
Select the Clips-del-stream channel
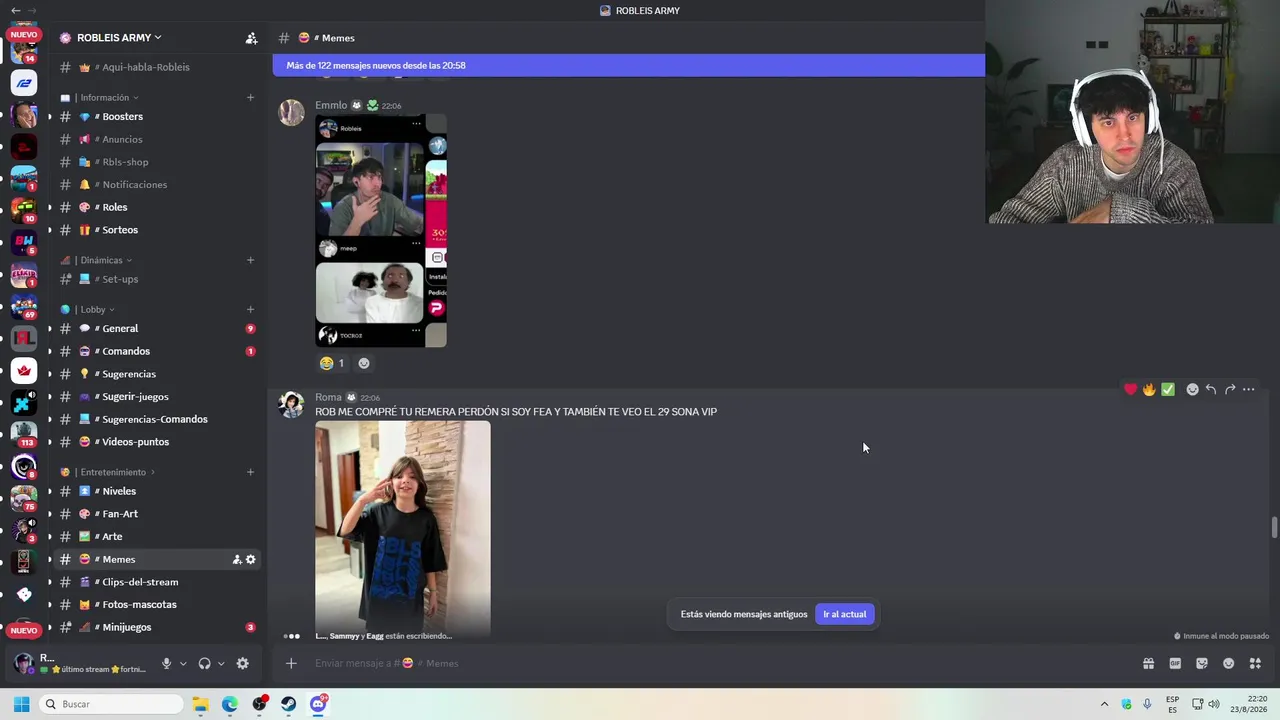point(155,582)
